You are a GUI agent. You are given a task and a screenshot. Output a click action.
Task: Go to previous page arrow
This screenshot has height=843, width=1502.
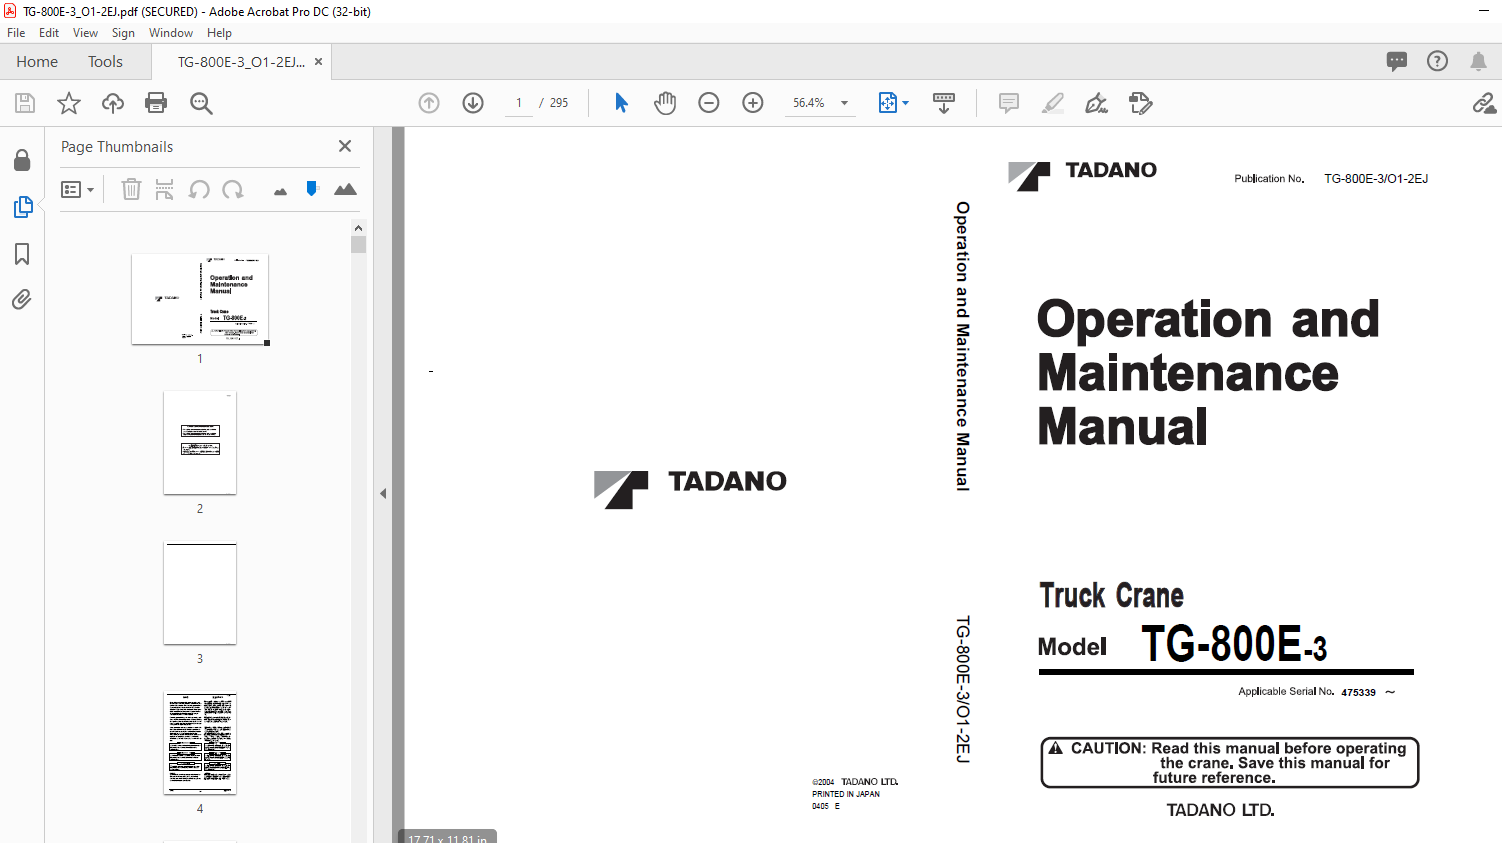(x=429, y=103)
